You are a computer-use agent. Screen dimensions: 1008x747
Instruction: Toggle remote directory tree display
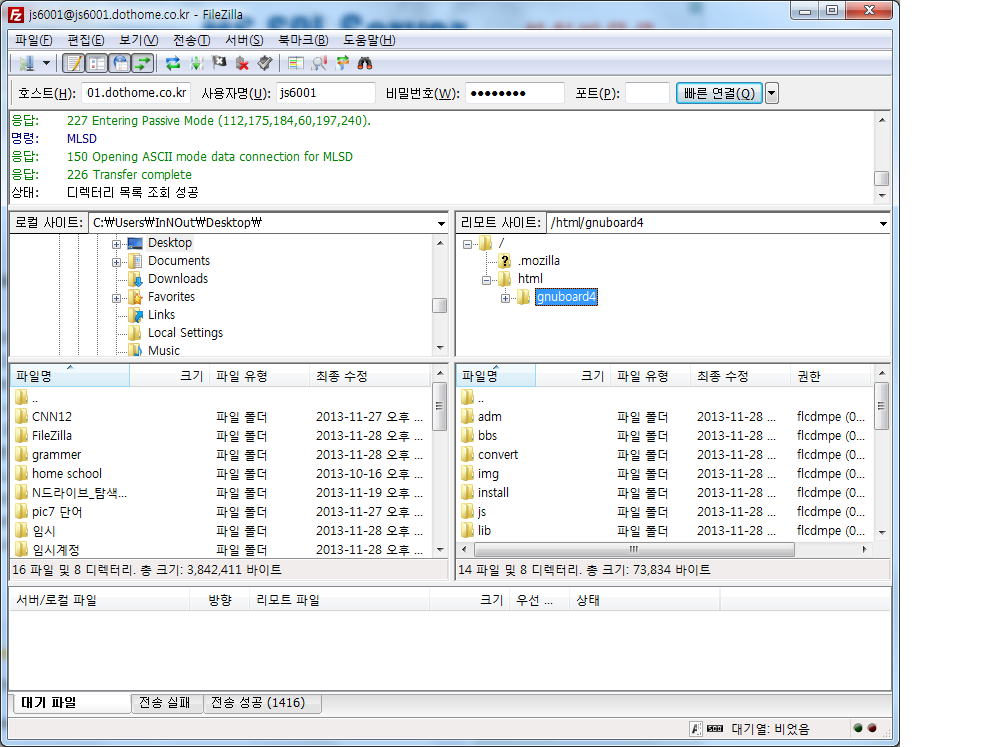click(120, 63)
